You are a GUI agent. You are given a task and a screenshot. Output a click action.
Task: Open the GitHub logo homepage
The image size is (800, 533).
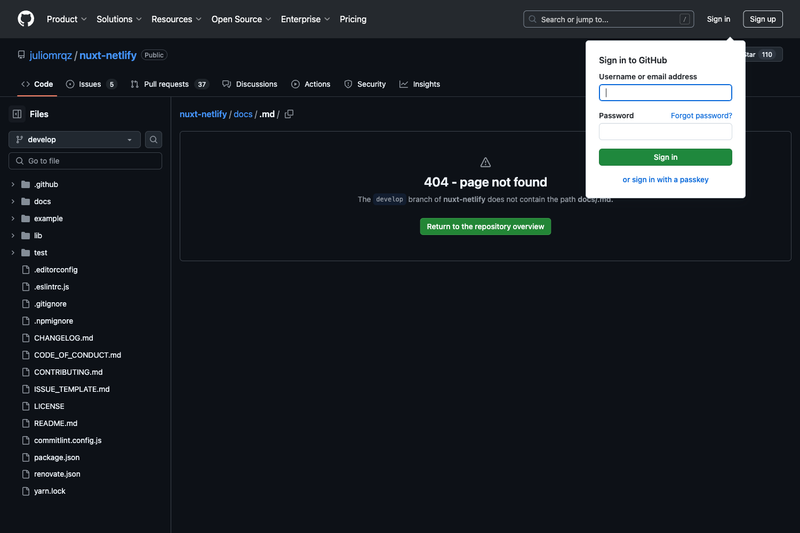coord(26,19)
